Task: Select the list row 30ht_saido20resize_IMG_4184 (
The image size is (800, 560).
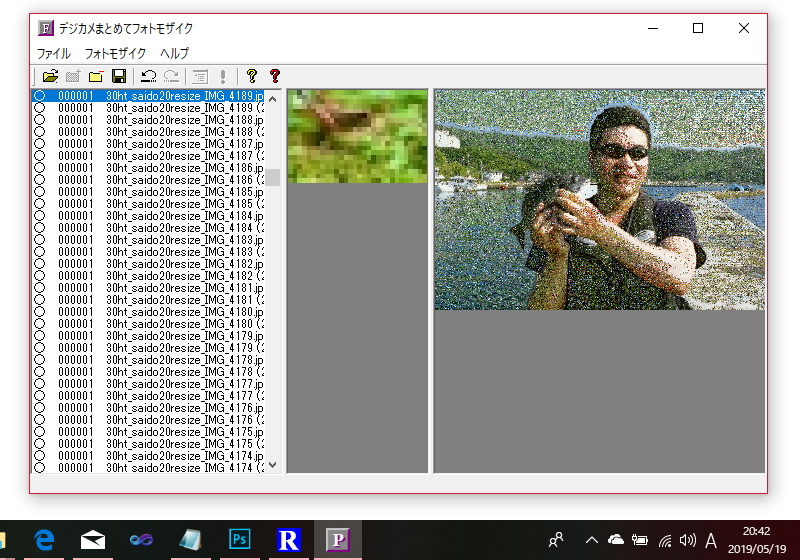Action: point(148,227)
